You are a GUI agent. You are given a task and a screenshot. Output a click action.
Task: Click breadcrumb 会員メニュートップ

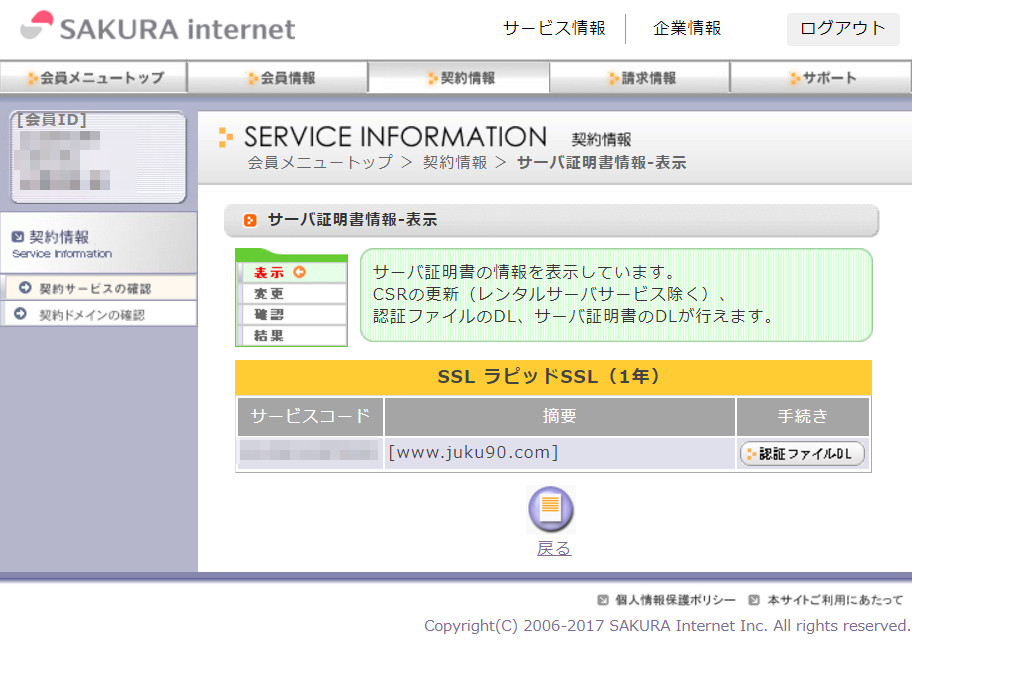[320, 162]
